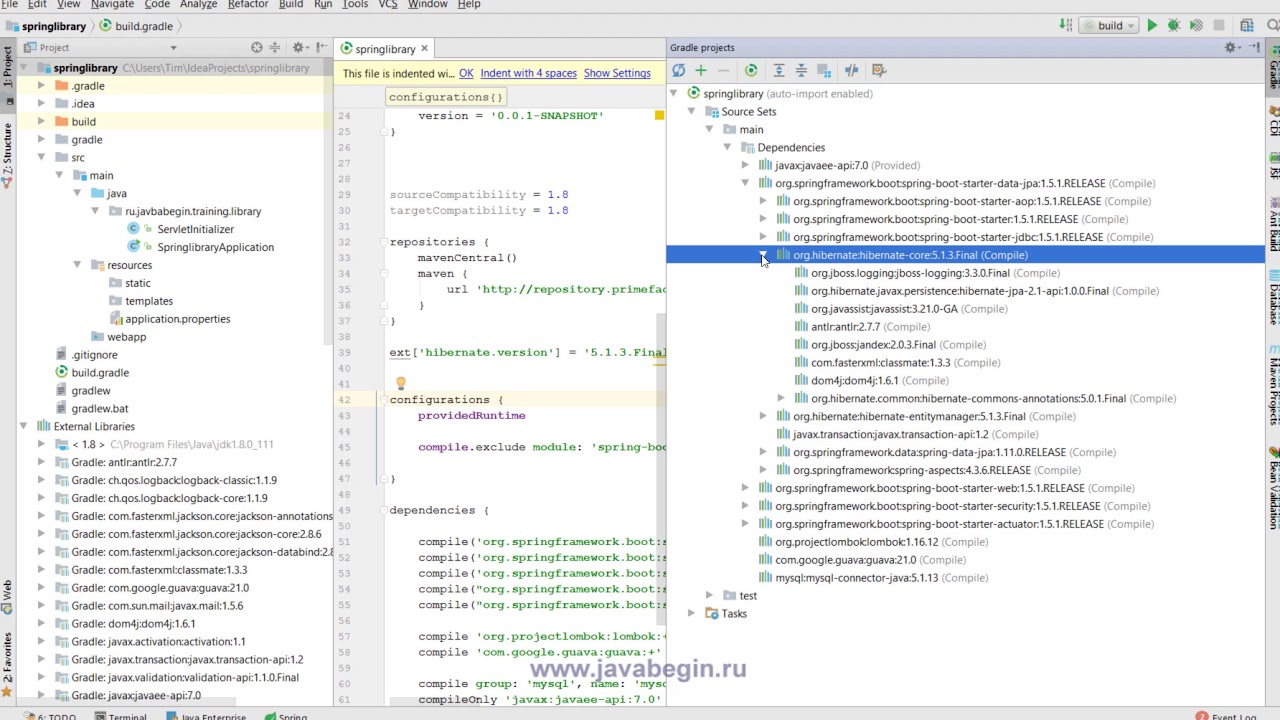Run the build configuration
Viewport: 1280px width, 720px height.
1152,25
